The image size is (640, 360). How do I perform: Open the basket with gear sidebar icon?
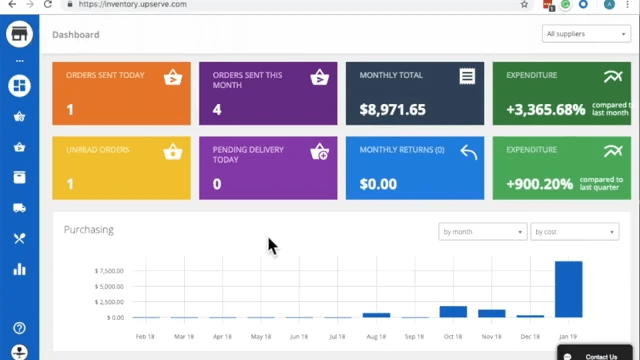(19, 117)
